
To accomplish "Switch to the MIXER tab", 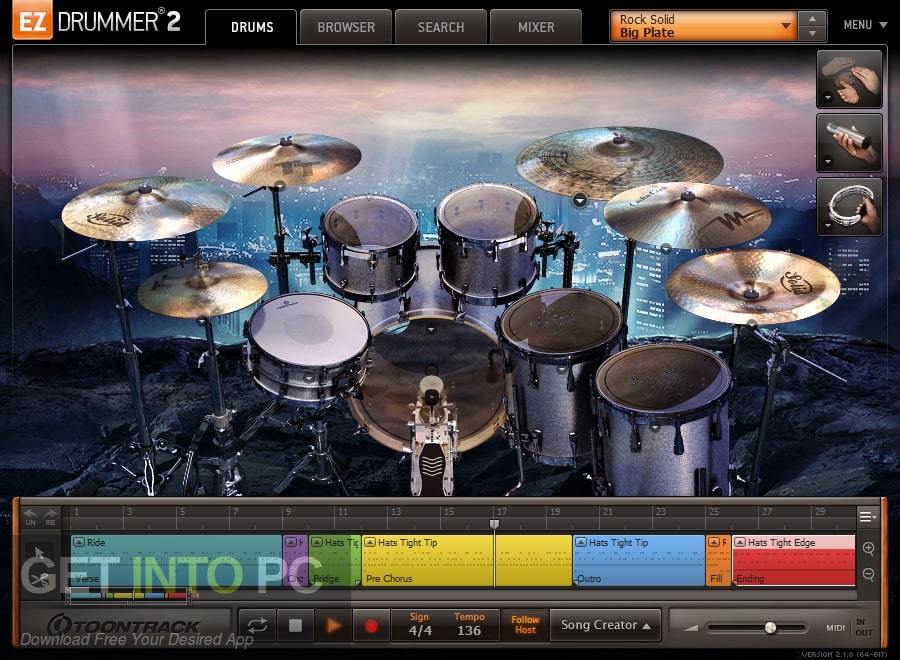I will pyautogui.click(x=536, y=27).
